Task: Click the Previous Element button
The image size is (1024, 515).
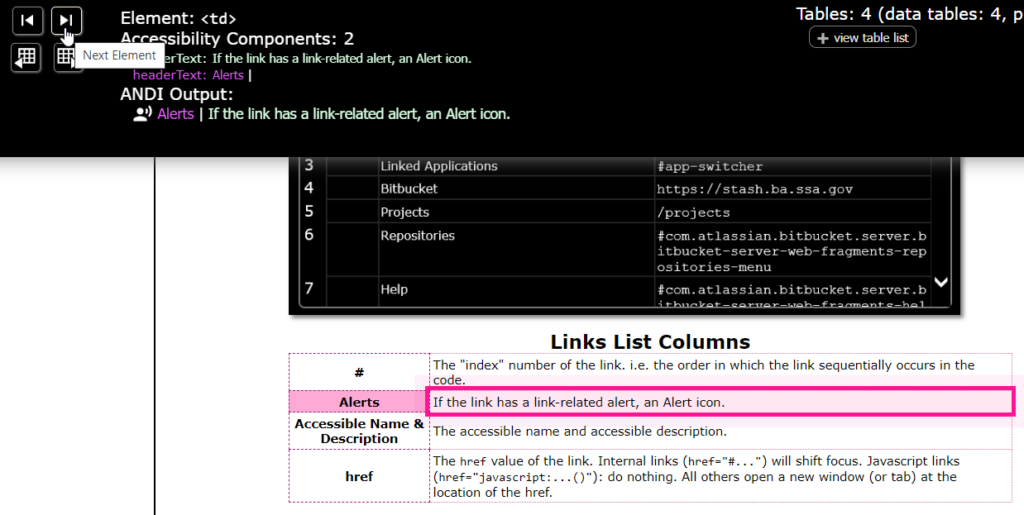Action: click(x=27, y=20)
